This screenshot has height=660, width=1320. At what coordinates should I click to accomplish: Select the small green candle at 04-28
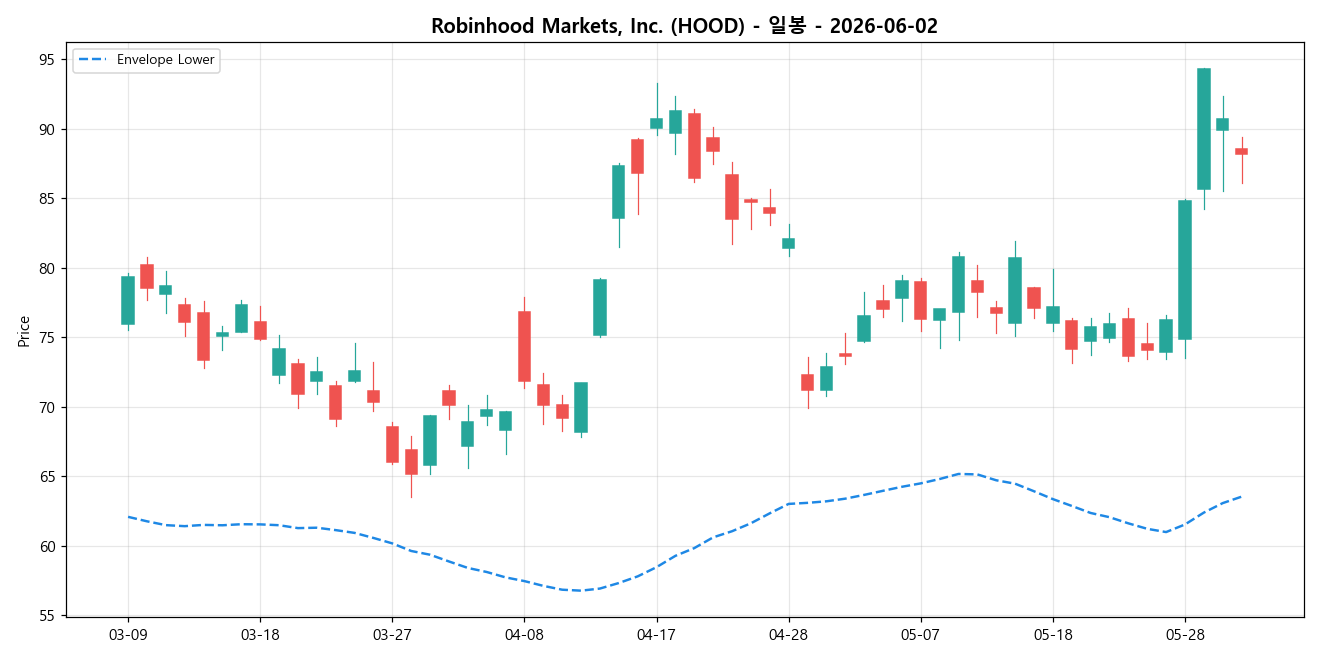pyautogui.click(x=788, y=243)
